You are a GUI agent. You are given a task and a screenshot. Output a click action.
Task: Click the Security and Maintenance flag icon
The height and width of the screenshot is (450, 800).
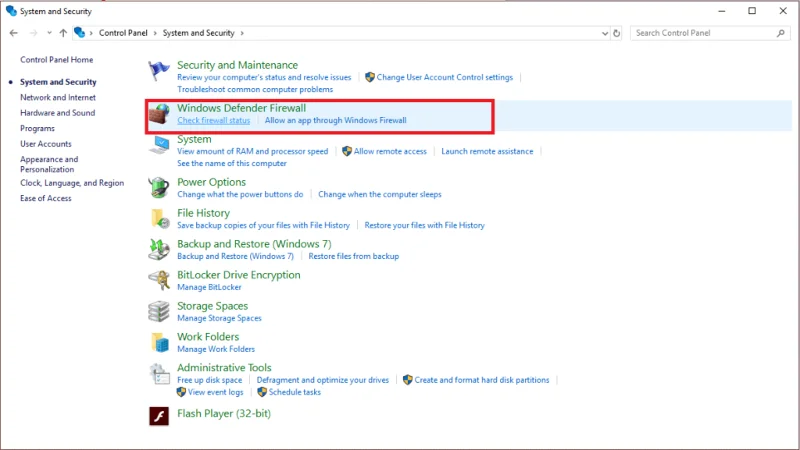click(x=159, y=71)
